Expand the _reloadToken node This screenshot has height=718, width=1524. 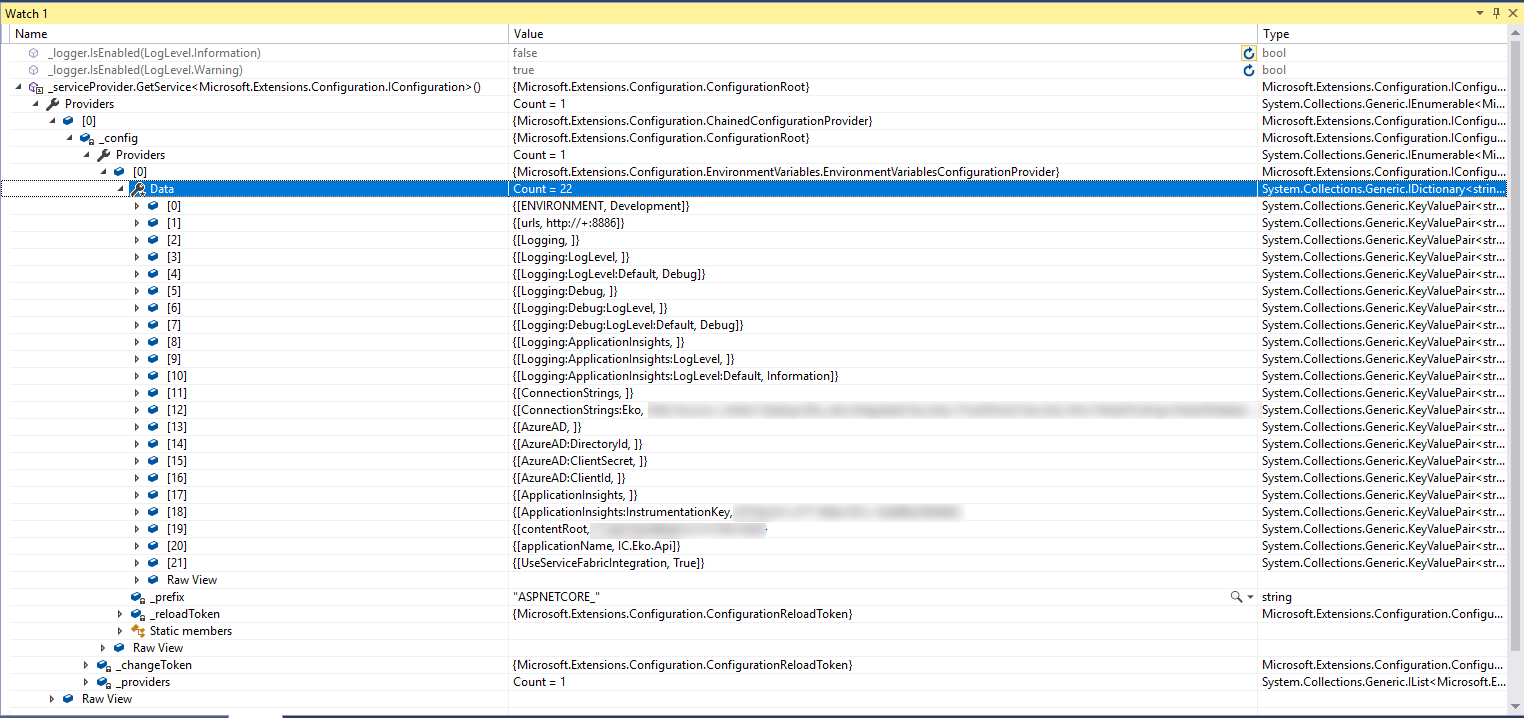click(120, 613)
